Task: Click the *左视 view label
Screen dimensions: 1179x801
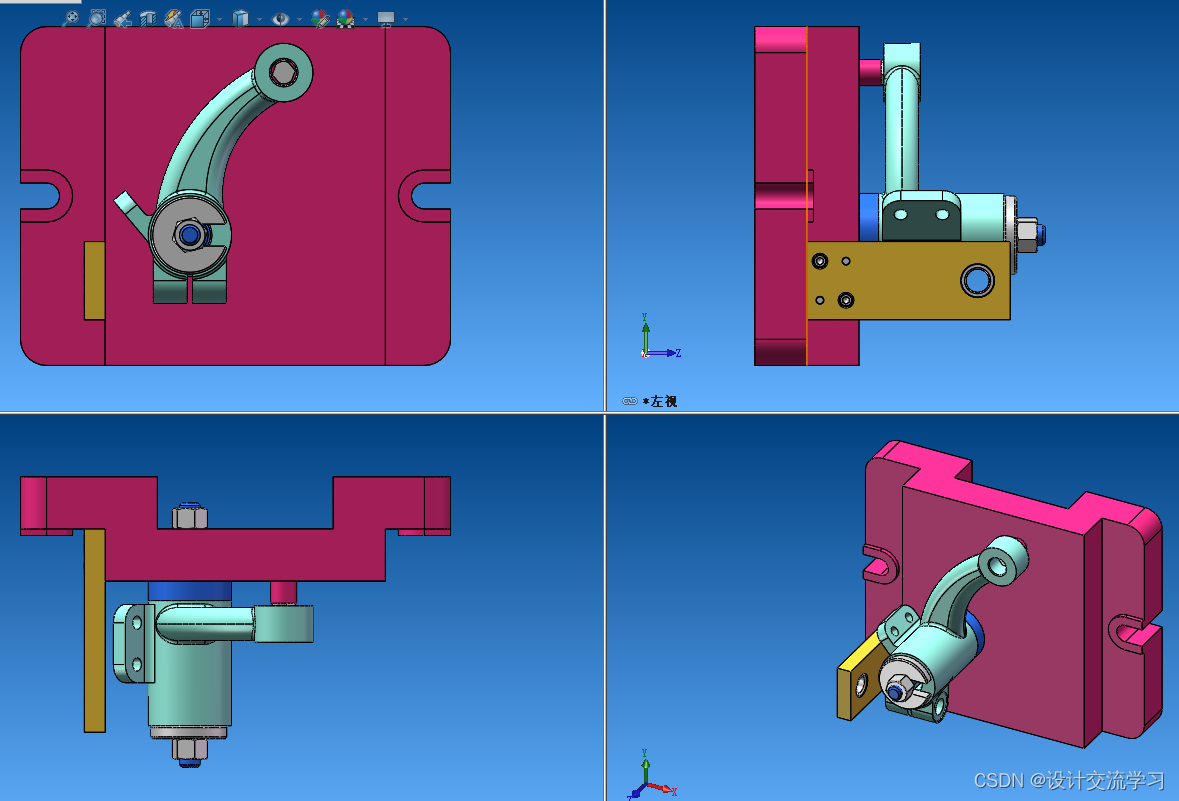Action: coord(660,401)
